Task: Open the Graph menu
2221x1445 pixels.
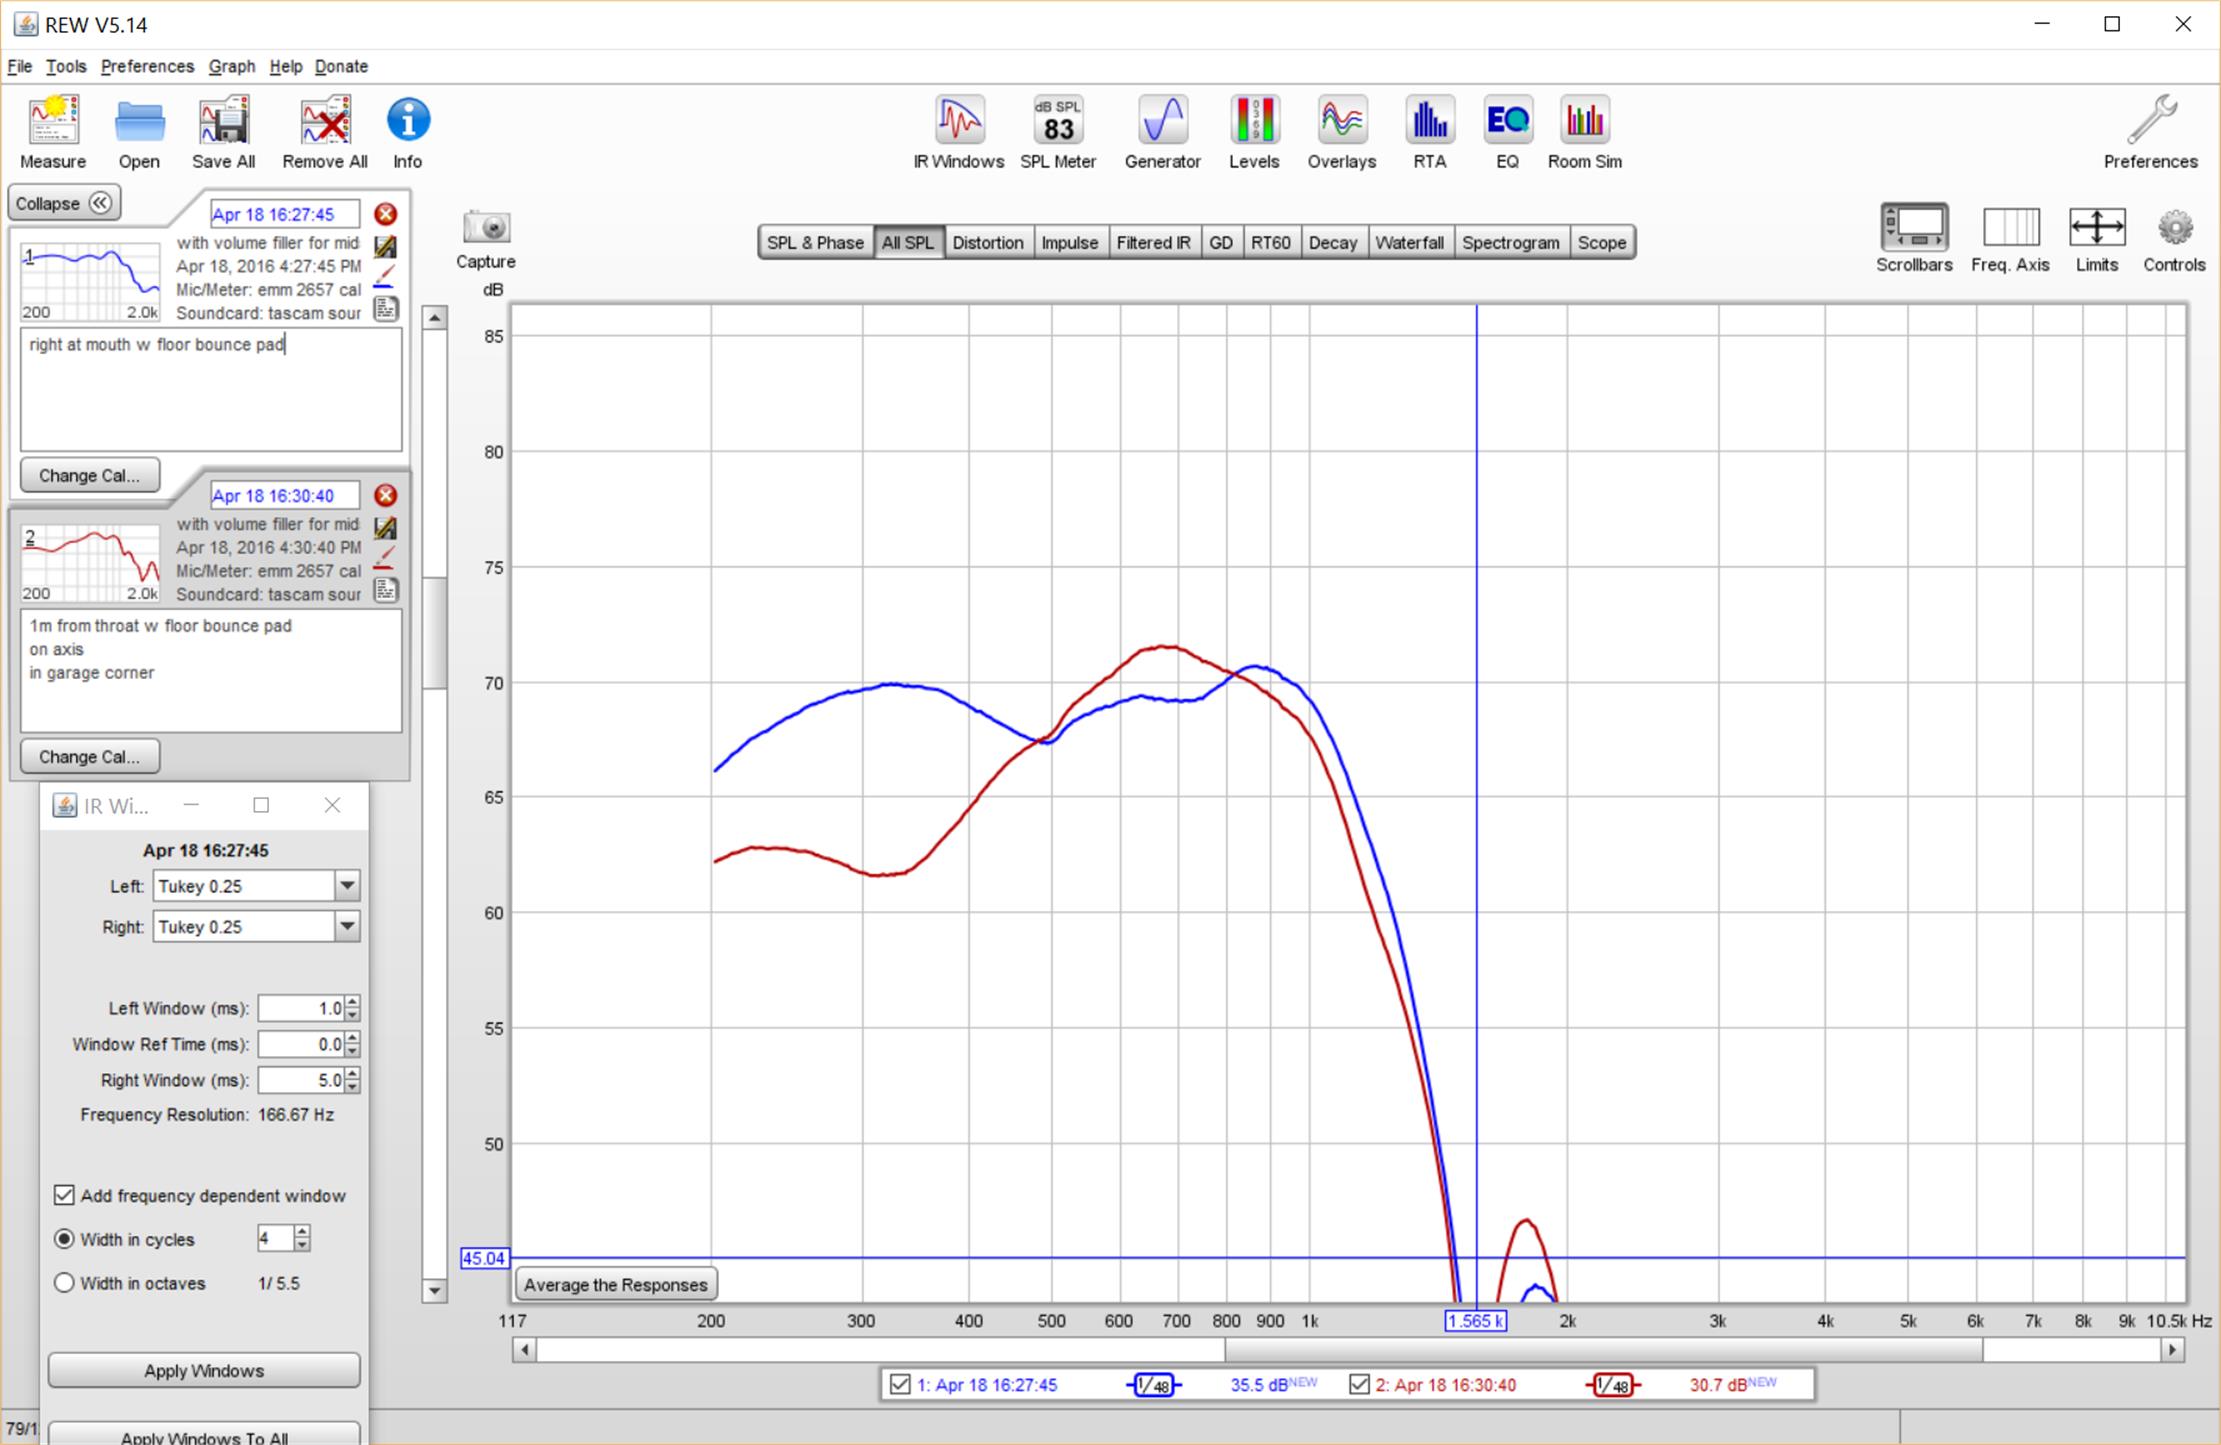Action: point(232,66)
